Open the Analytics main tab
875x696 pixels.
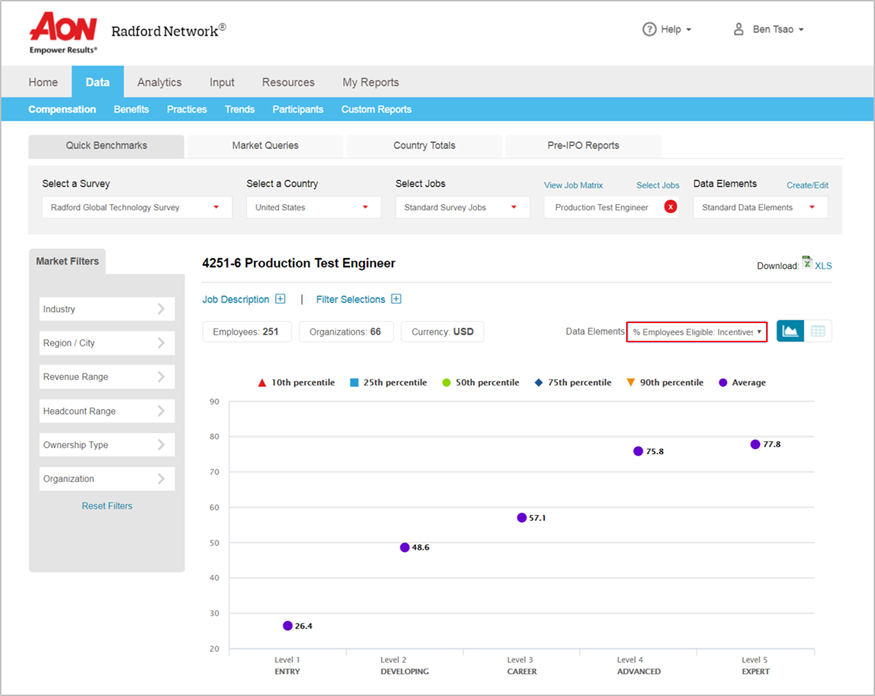click(x=159, y=83)
